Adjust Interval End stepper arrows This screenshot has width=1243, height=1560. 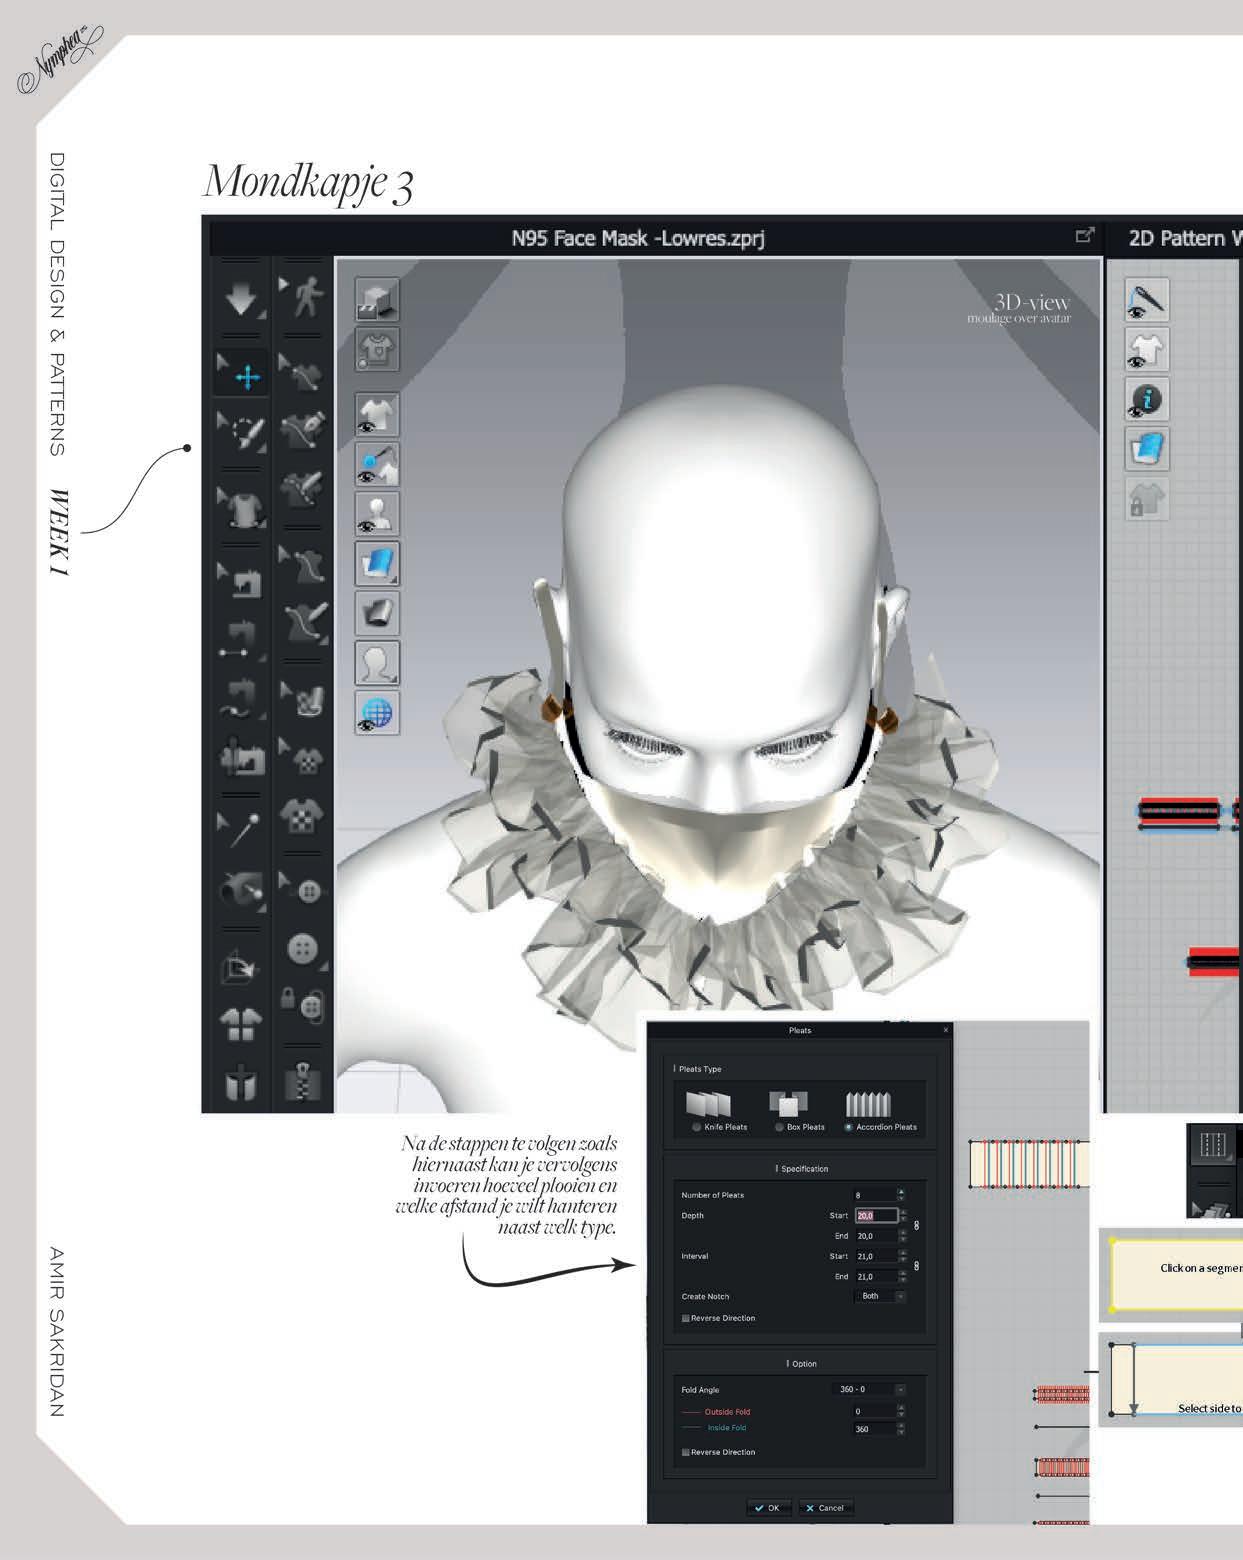click(x=904, y=1277)
